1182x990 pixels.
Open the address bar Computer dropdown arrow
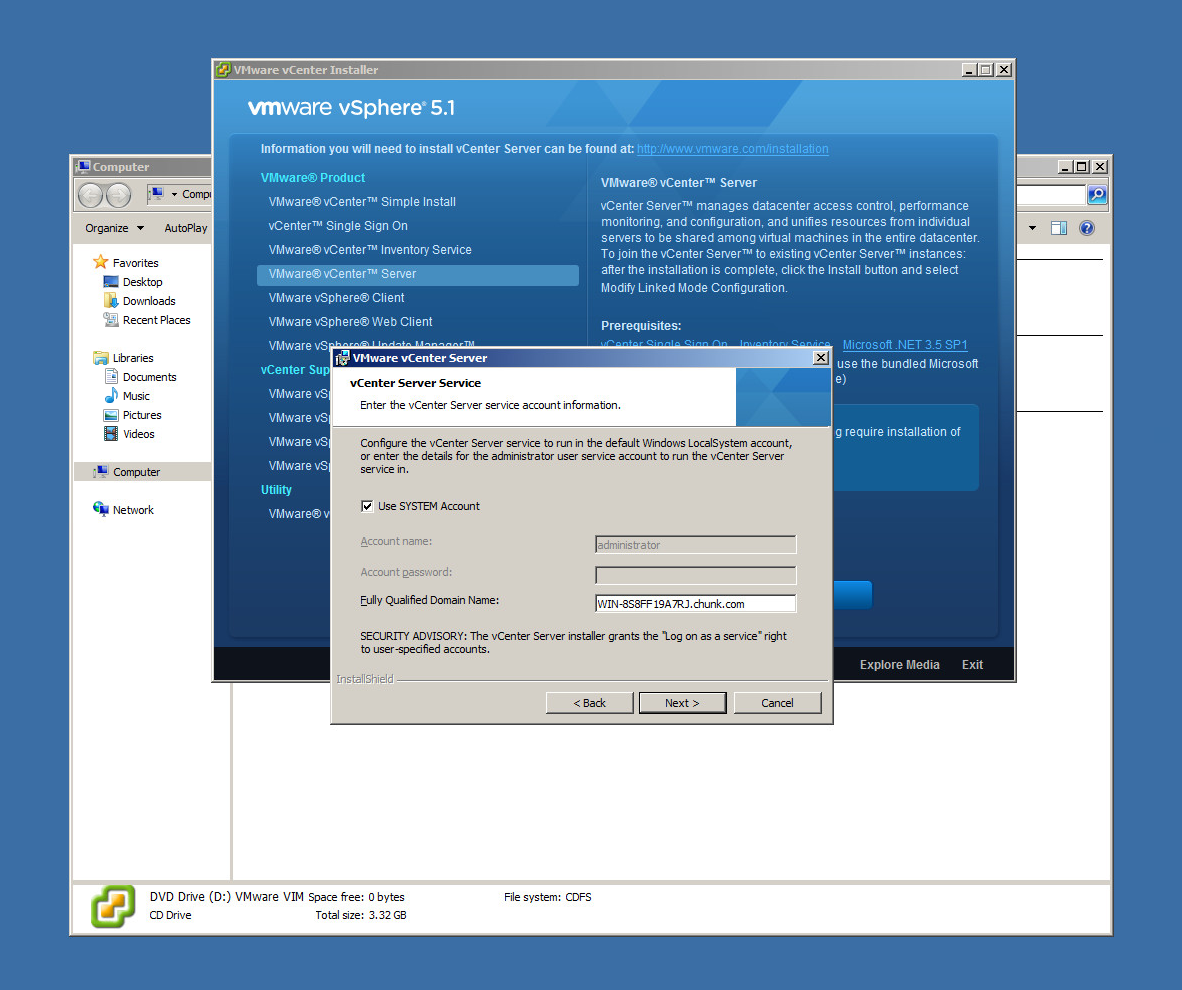pyautogui.click(x=174, y=195)
